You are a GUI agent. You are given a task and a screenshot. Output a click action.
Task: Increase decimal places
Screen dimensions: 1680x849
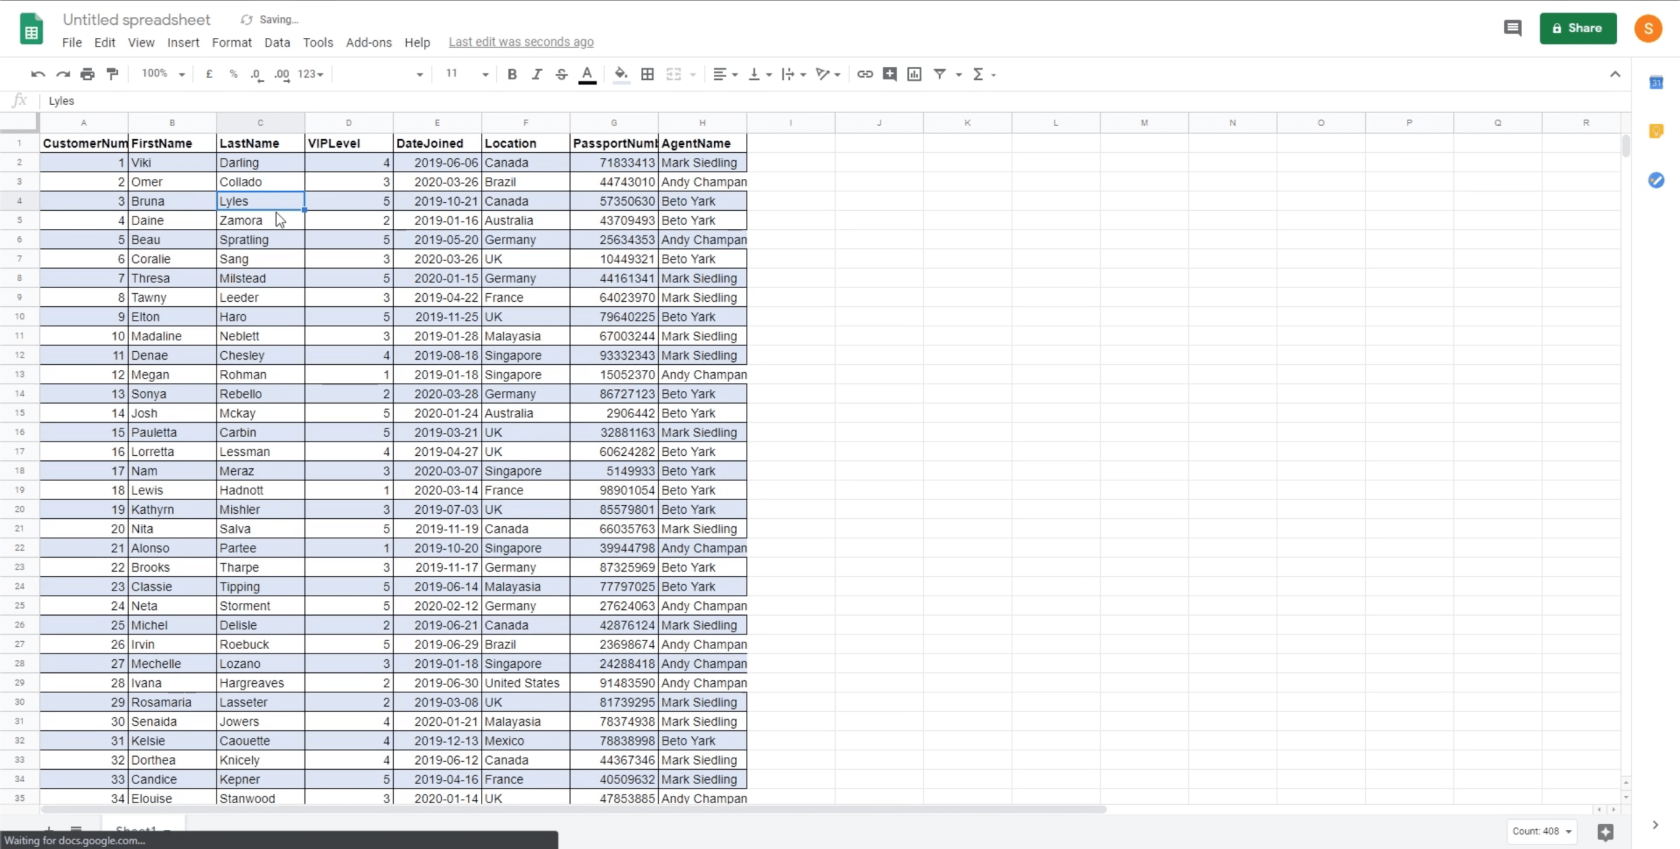pyautogui.click(x=282, y=74)
